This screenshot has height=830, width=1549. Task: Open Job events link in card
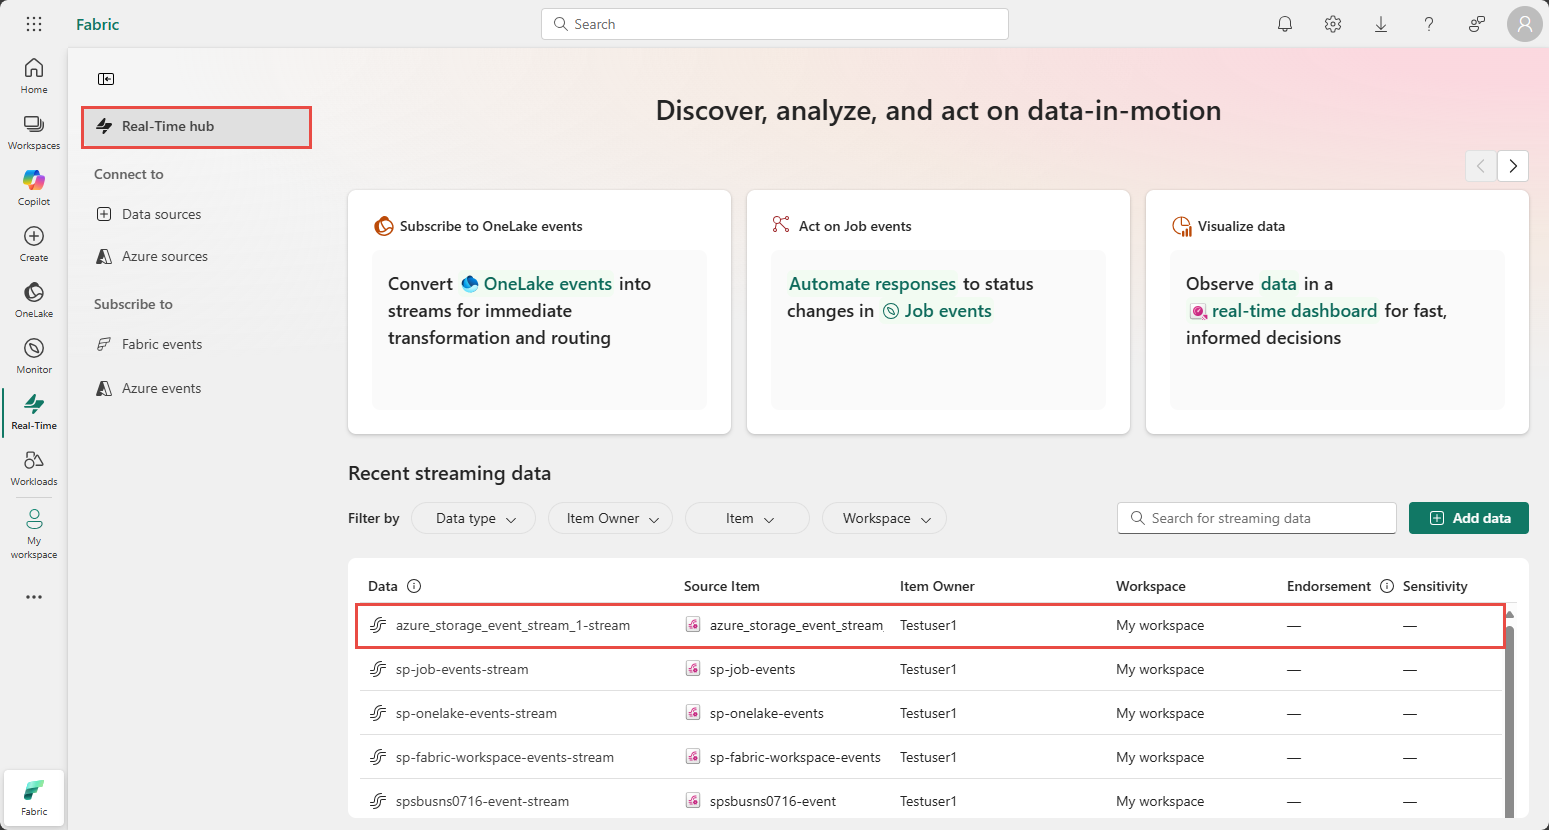938,311
